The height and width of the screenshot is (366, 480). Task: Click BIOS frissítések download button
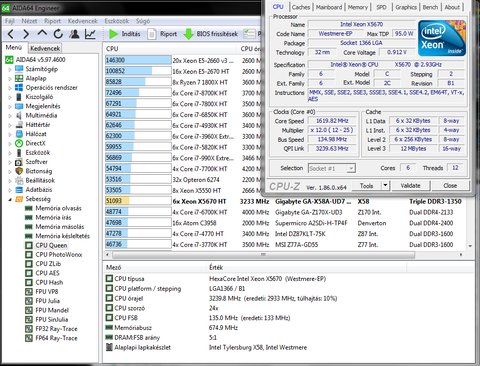[x=211, y=34]
